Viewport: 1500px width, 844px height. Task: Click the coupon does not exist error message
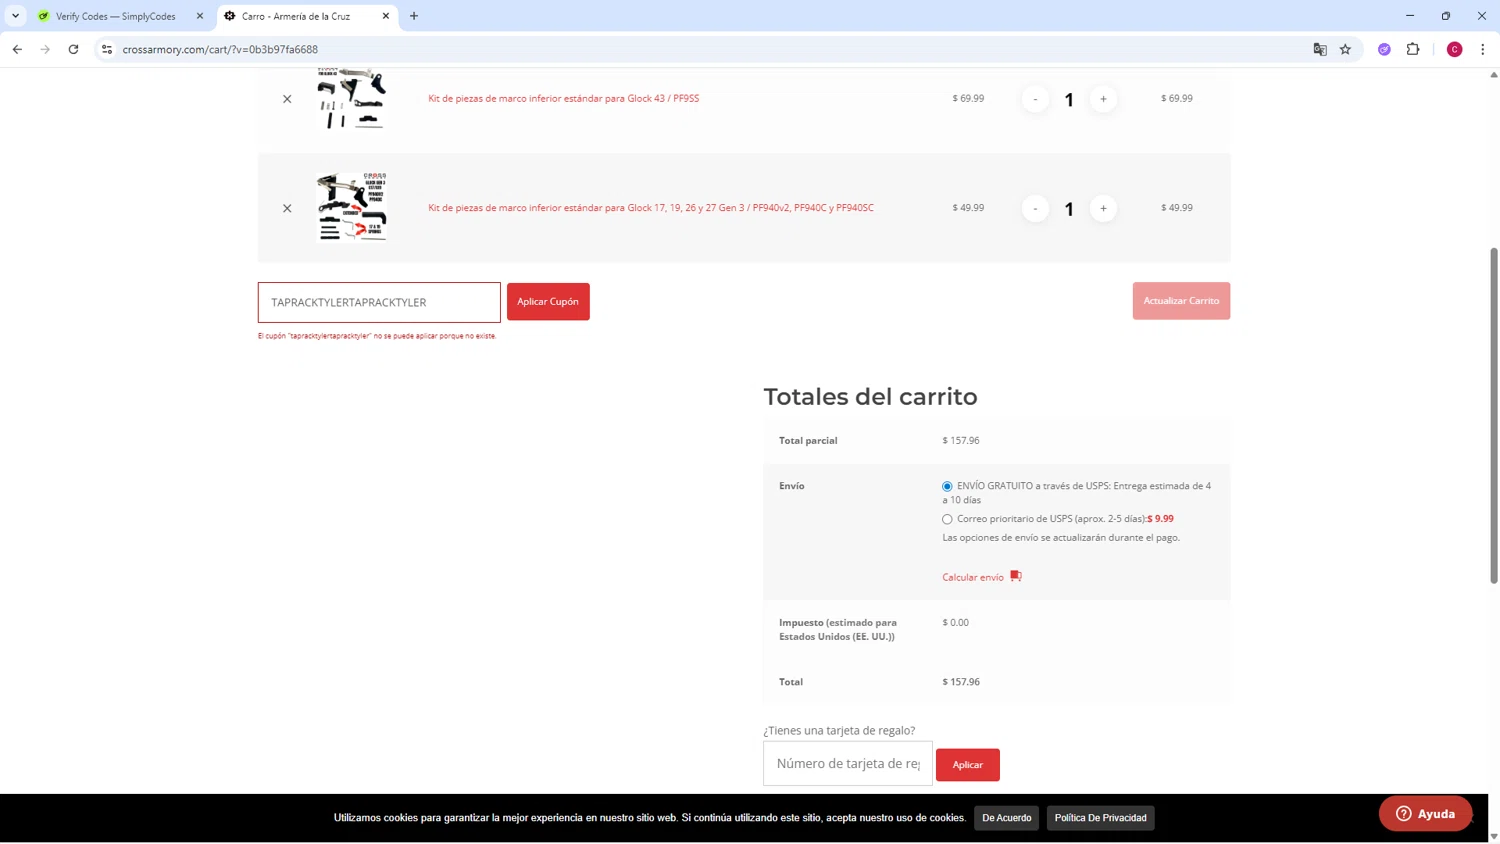pos(377,336)
